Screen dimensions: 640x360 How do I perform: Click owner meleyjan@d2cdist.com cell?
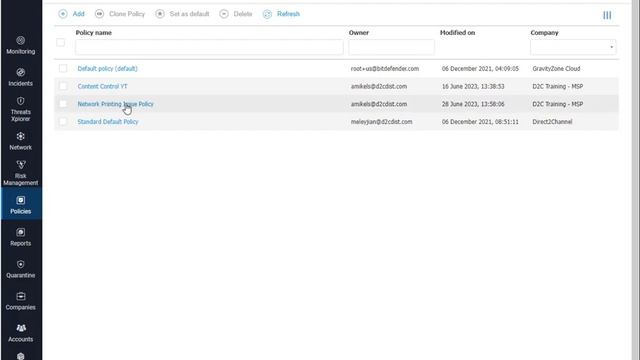[x=381, y=122]
